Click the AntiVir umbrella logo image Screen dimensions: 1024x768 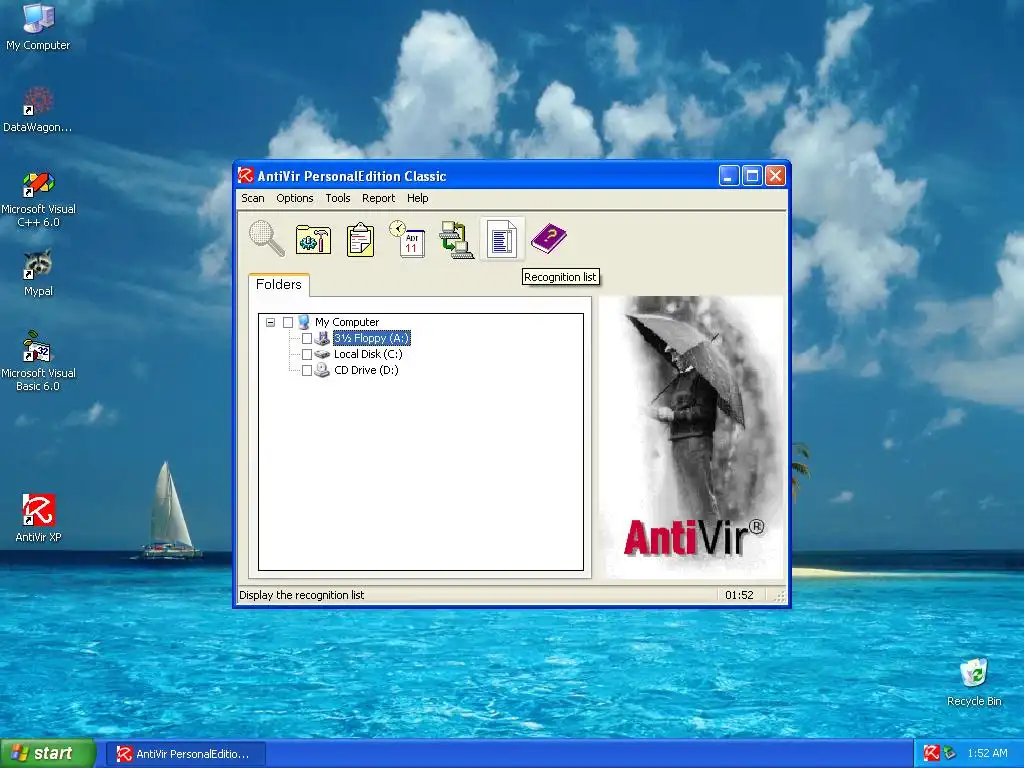[691, 436]
